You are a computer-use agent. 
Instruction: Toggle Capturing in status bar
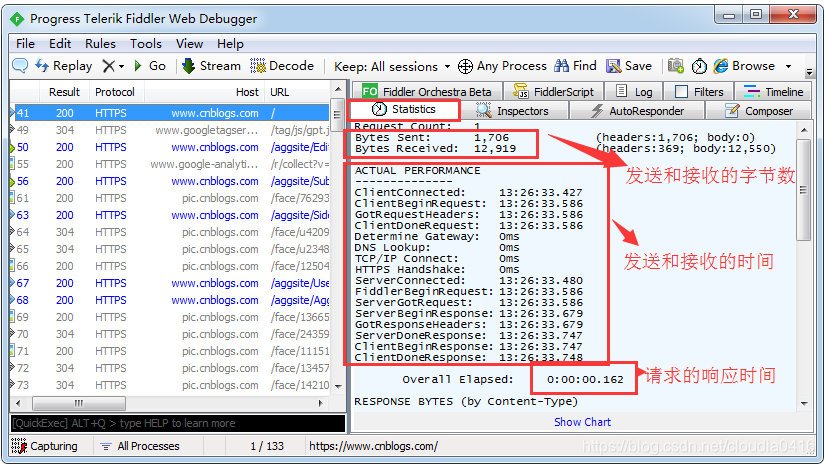coord(44,446)
